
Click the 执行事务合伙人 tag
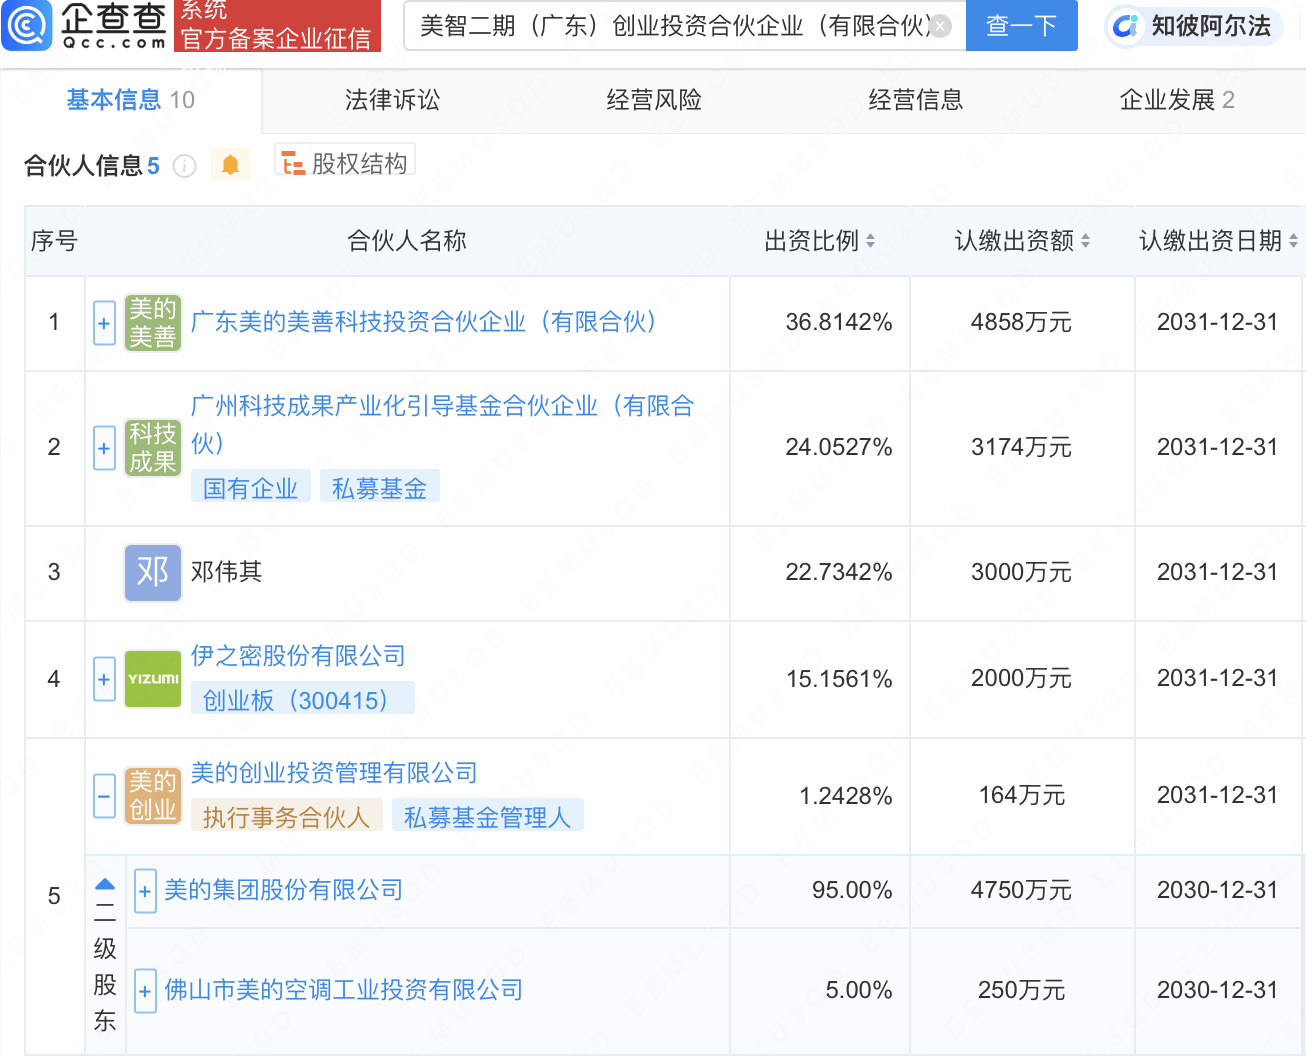point(287,817)
